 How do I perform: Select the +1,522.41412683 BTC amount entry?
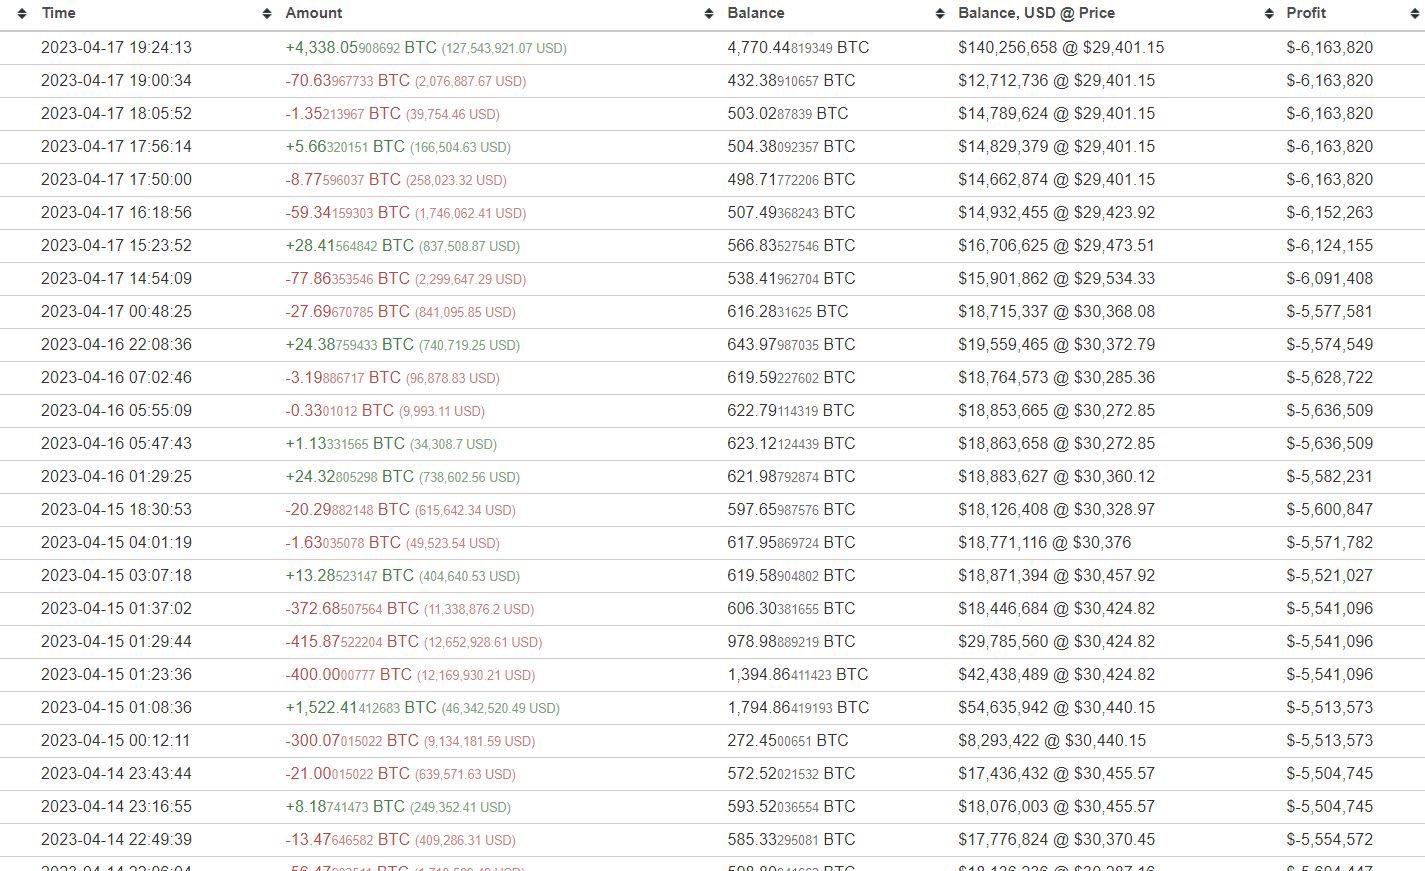click(x=361, y=708)
